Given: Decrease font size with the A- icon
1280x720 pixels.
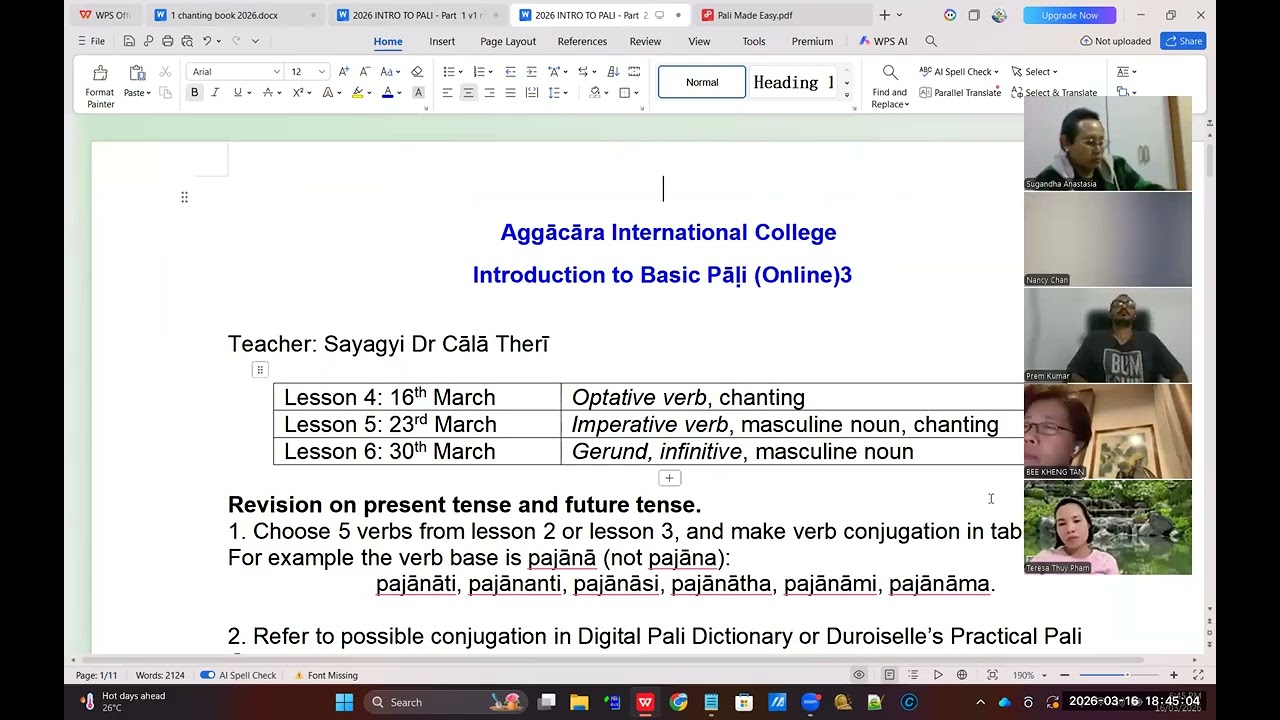Looking at the screenshot, I should pyautogui.click(x=364, y=72).
